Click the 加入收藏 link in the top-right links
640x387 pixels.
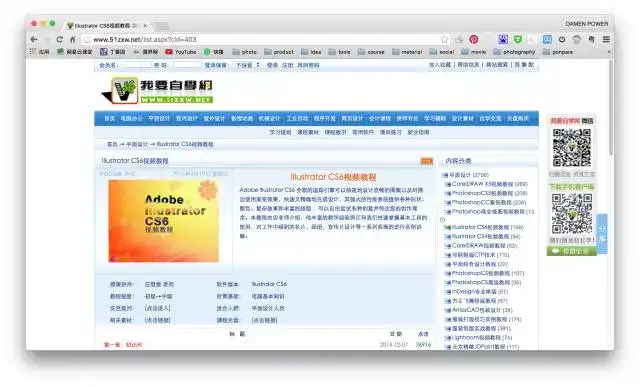coord(440,64)
